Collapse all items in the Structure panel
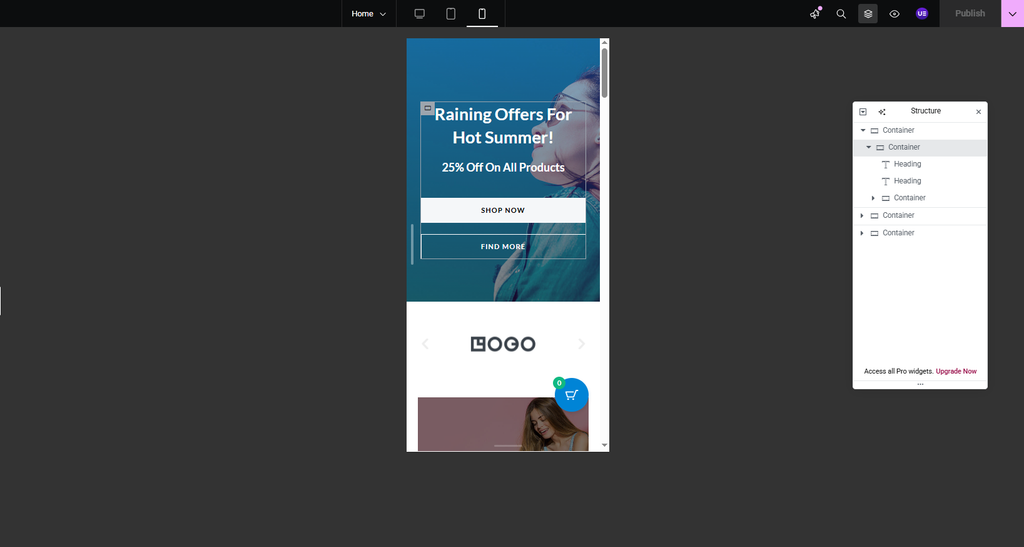1024x547 pixels. (x=863, y=112)
